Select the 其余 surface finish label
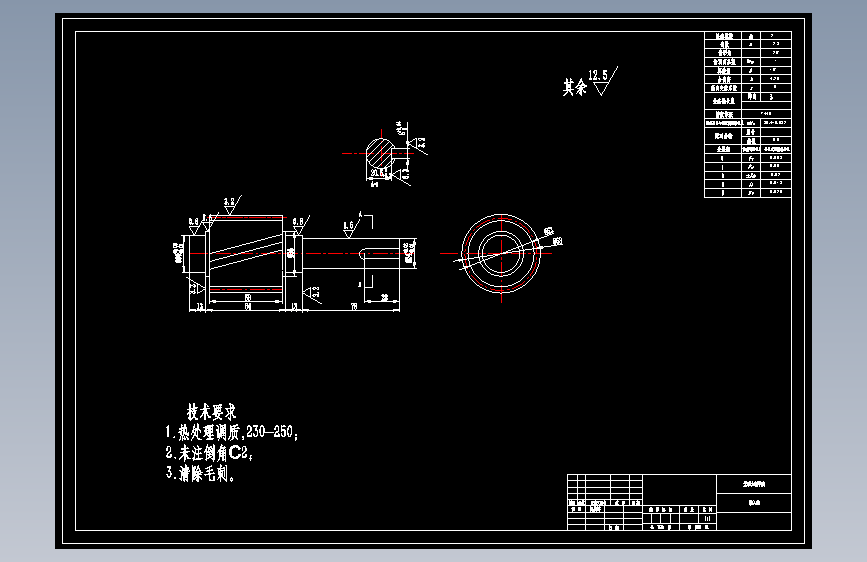The width and height of the screenshot is (867, 562). click(x=574, y=87)
